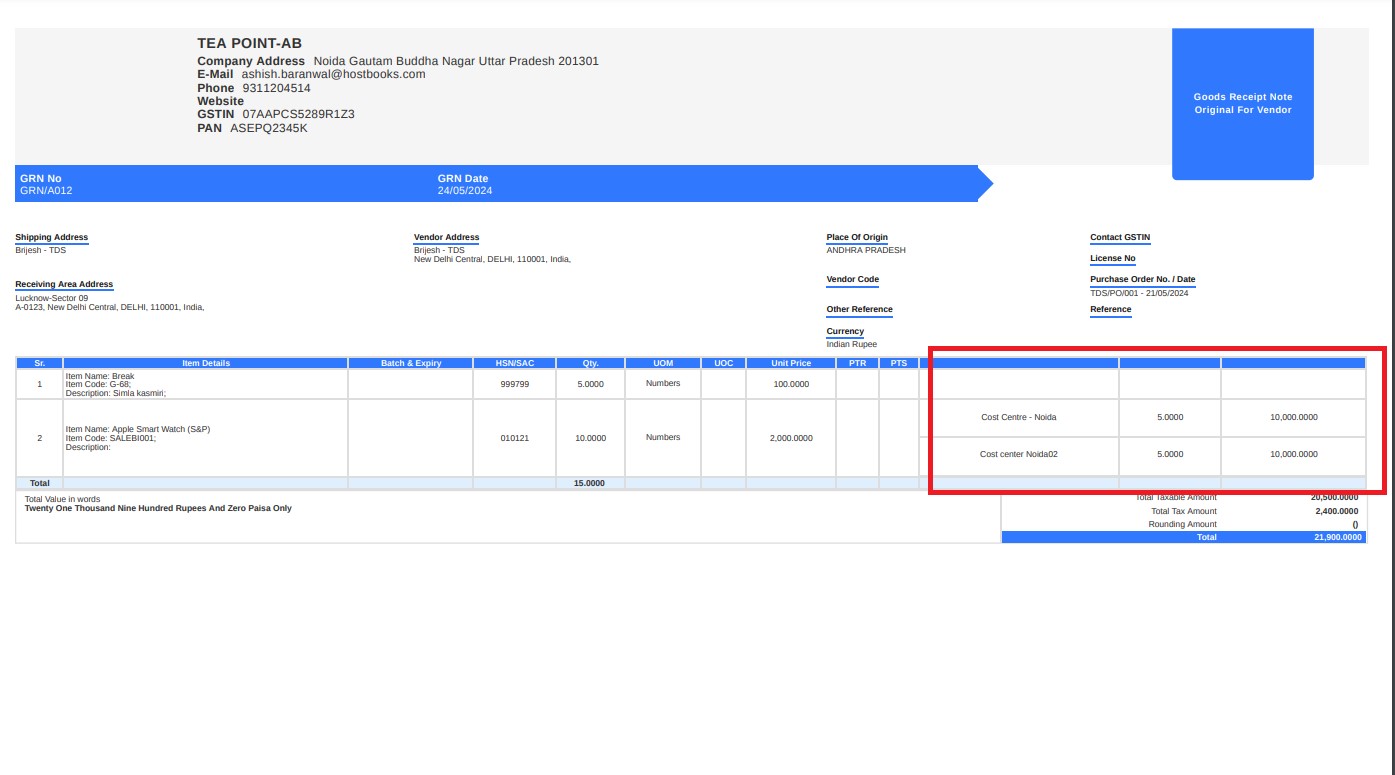Click the License No heading
The width and height of the screenshot is (1395, 775).
pos(1112,258)
